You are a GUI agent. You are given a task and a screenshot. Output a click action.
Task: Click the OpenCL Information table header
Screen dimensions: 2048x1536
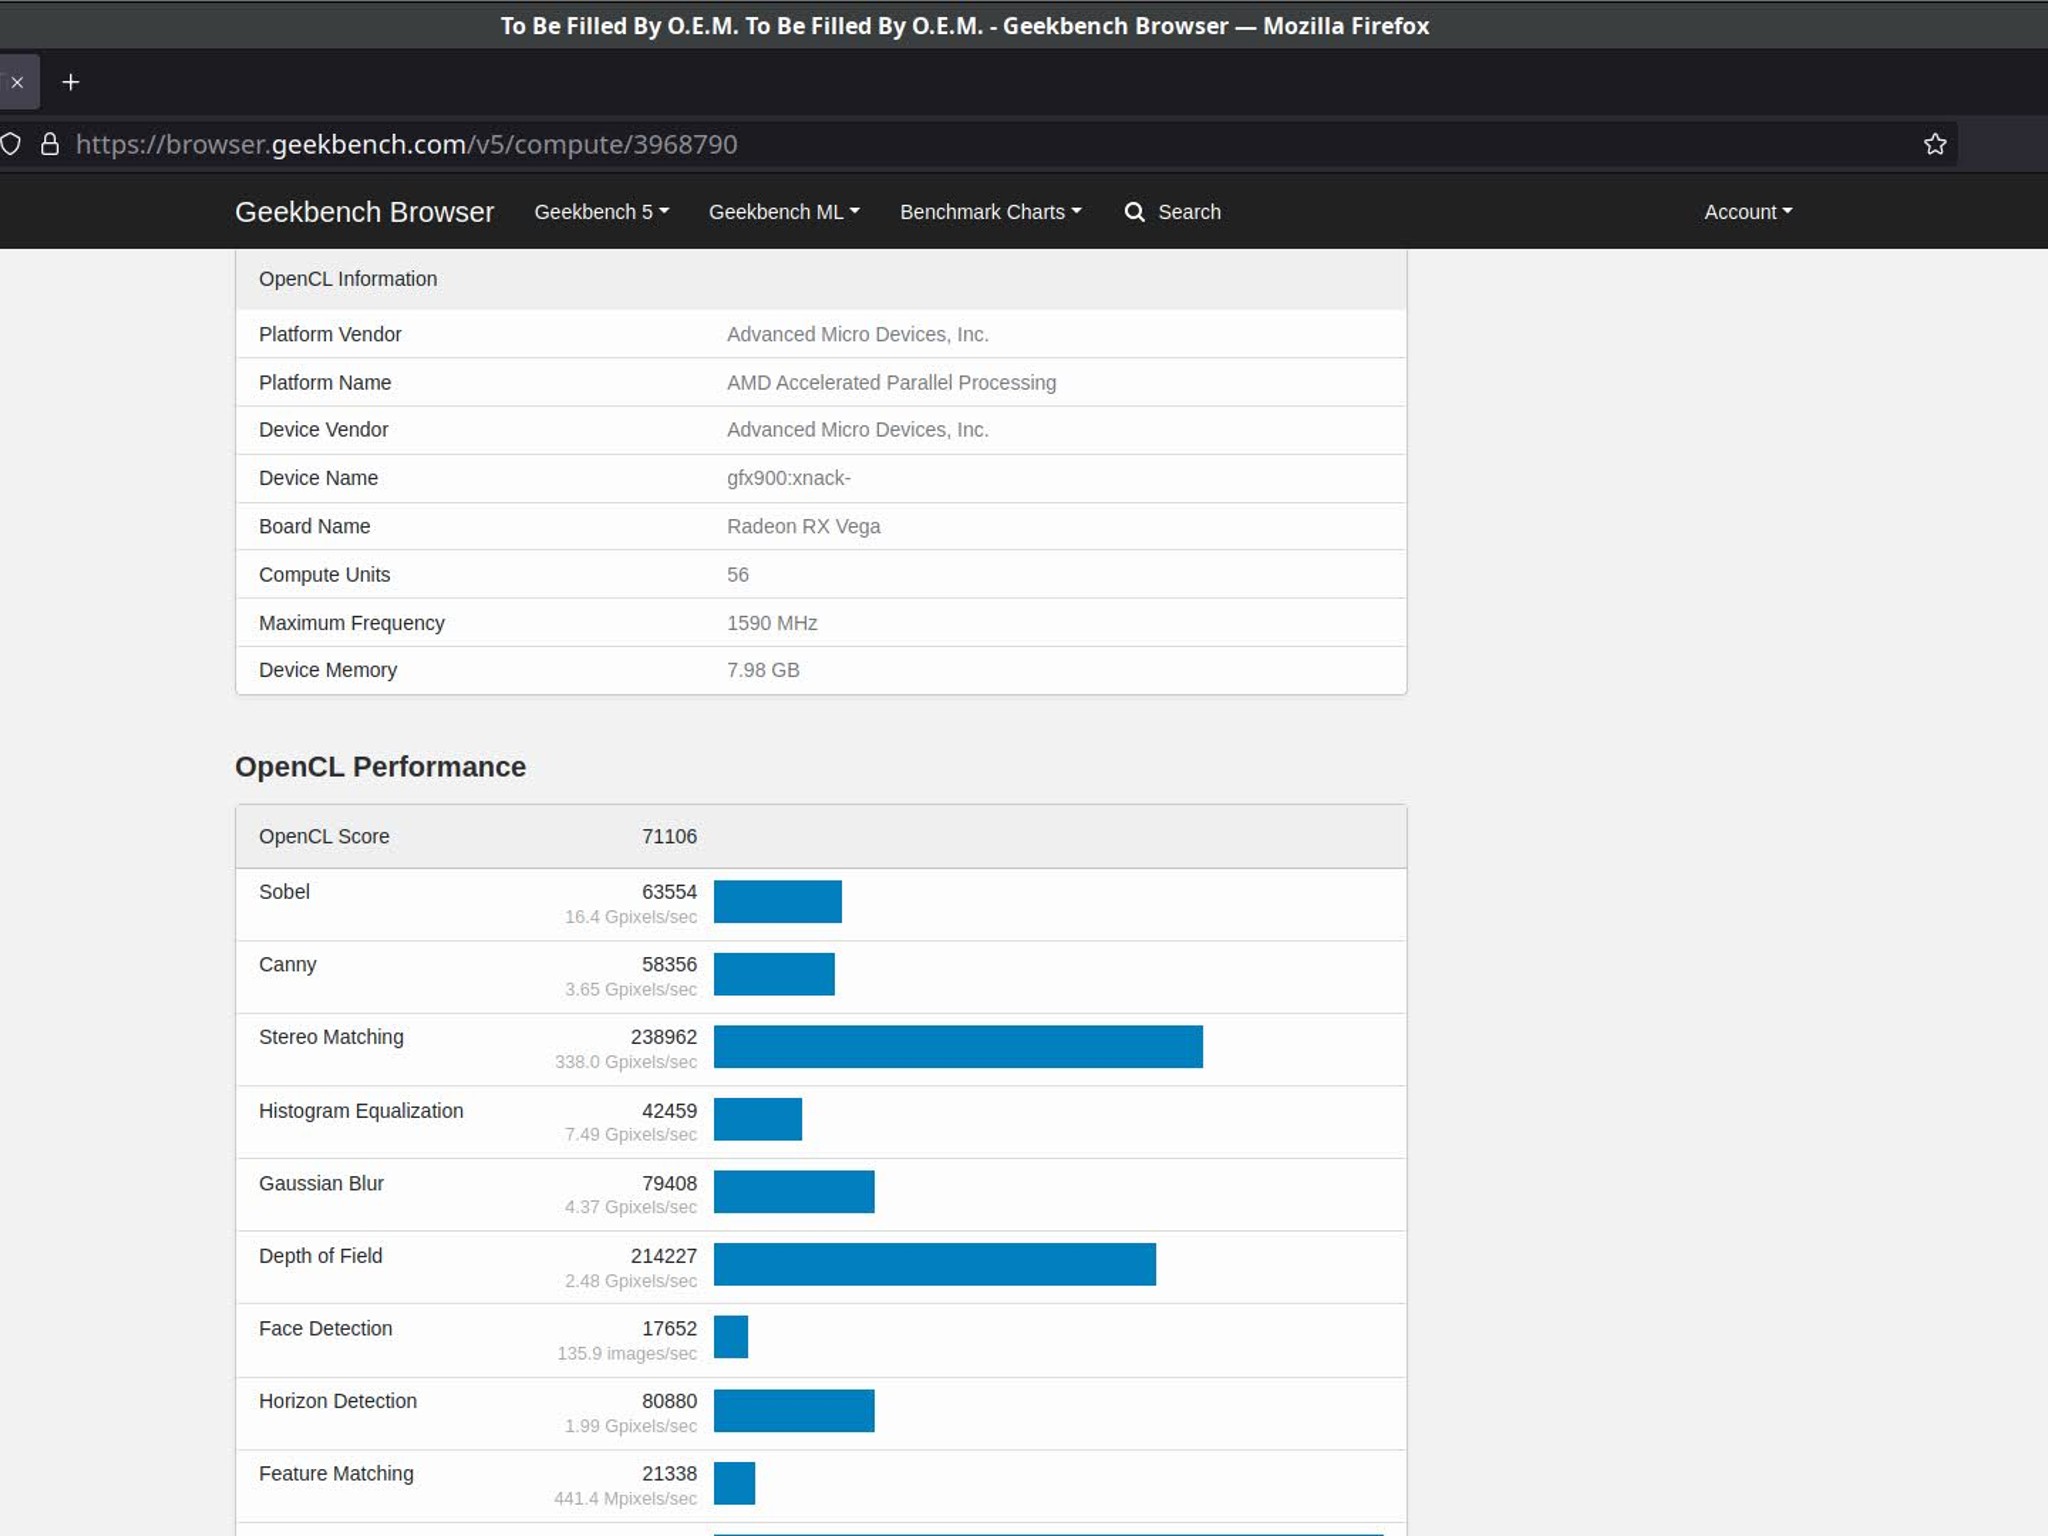821,279
